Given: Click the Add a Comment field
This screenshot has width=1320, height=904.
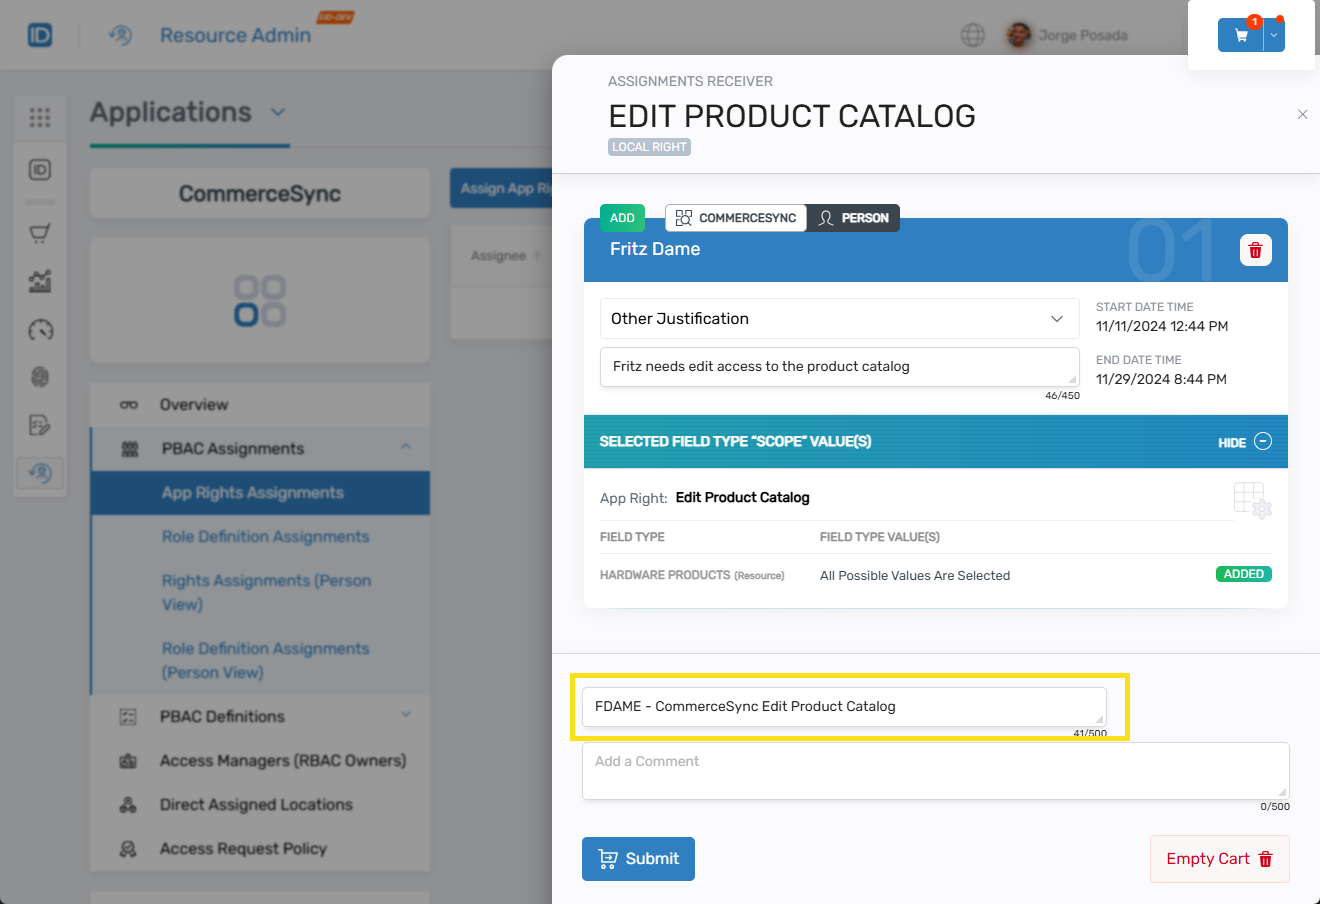Looking at the screenshot, I should [935, 770].
